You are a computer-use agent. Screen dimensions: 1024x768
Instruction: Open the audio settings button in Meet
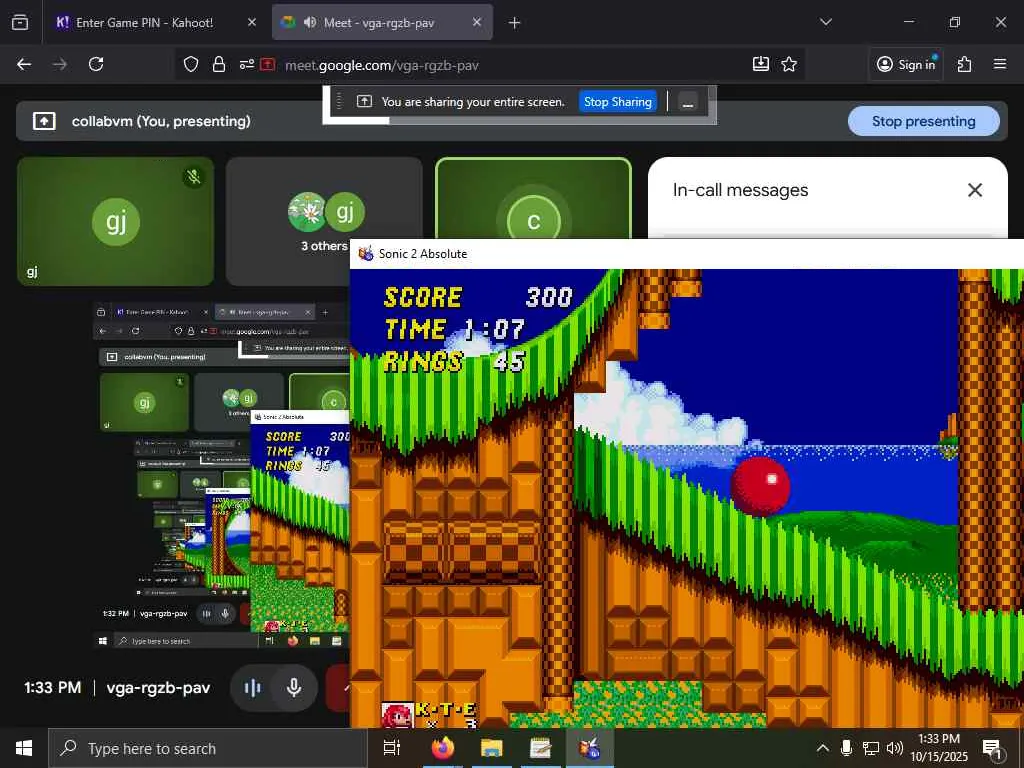[x=252, y=688]
